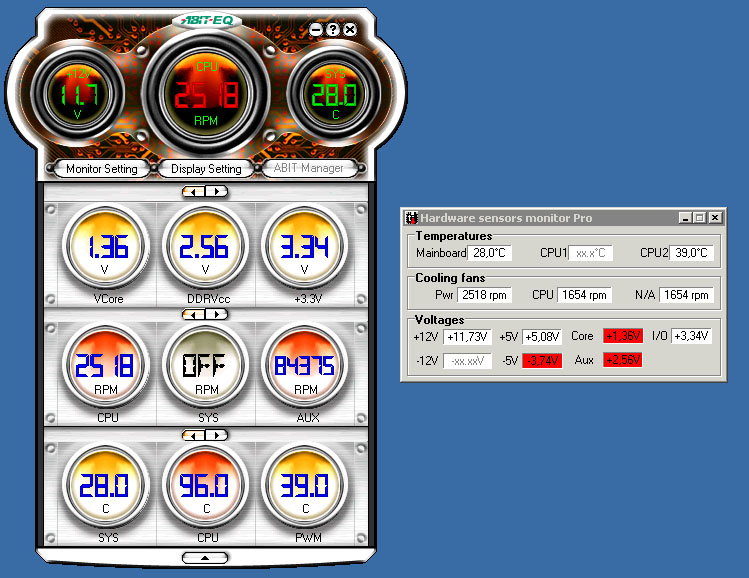Click the Voltages group label

tap(439, 320)
